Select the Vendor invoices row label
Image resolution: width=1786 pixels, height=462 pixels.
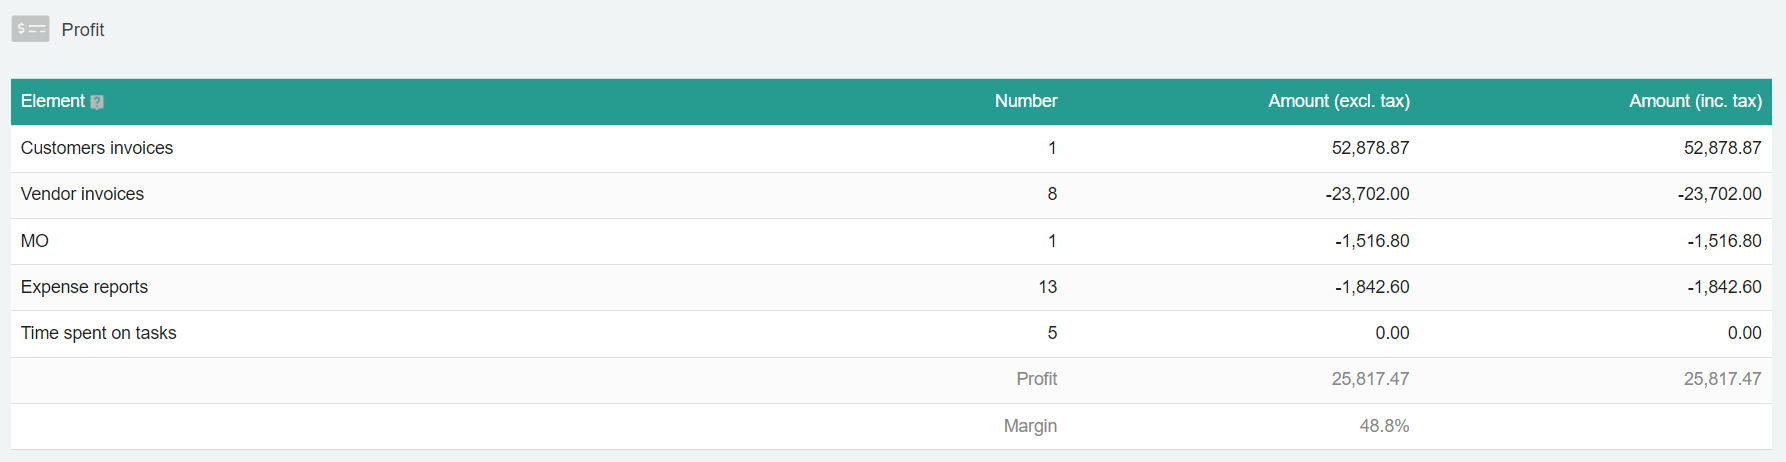click(82, 194)
